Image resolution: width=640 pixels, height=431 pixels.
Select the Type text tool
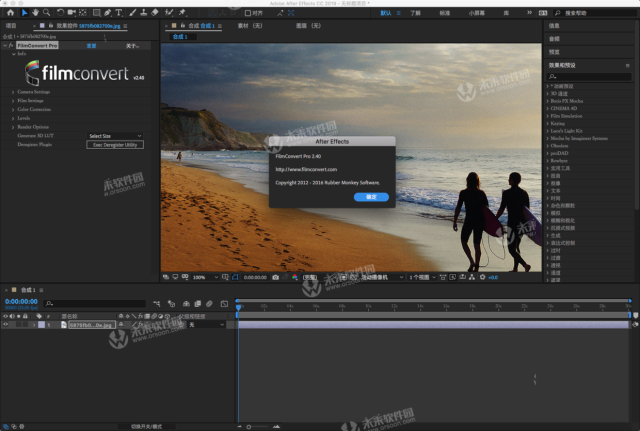point(119,13)
